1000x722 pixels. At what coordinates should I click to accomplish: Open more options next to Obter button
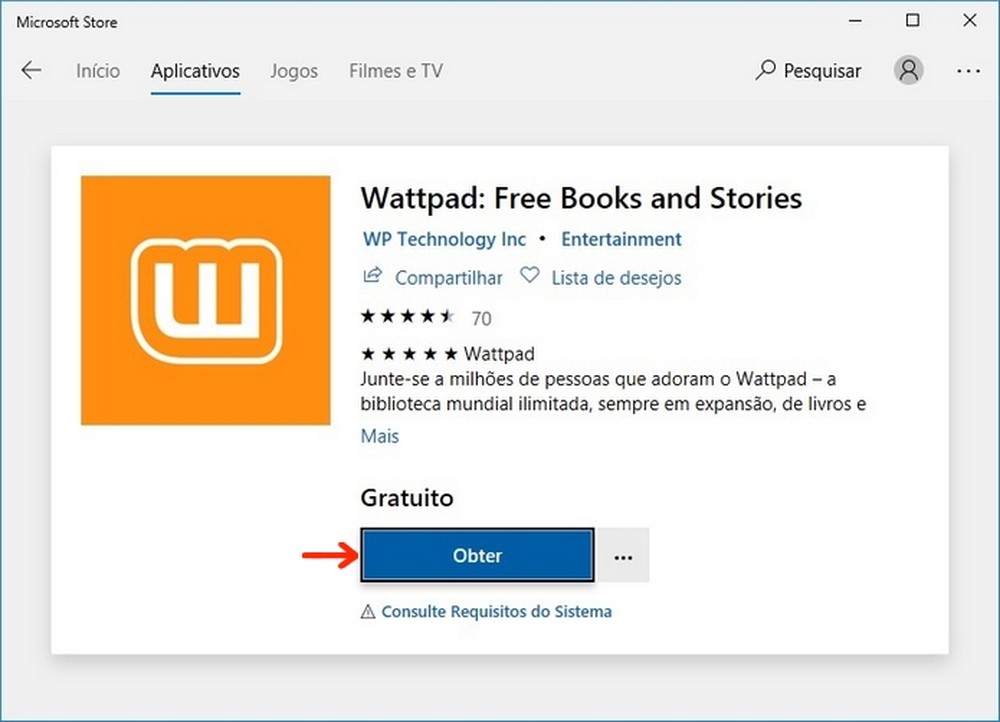click(x=622, y=555)
